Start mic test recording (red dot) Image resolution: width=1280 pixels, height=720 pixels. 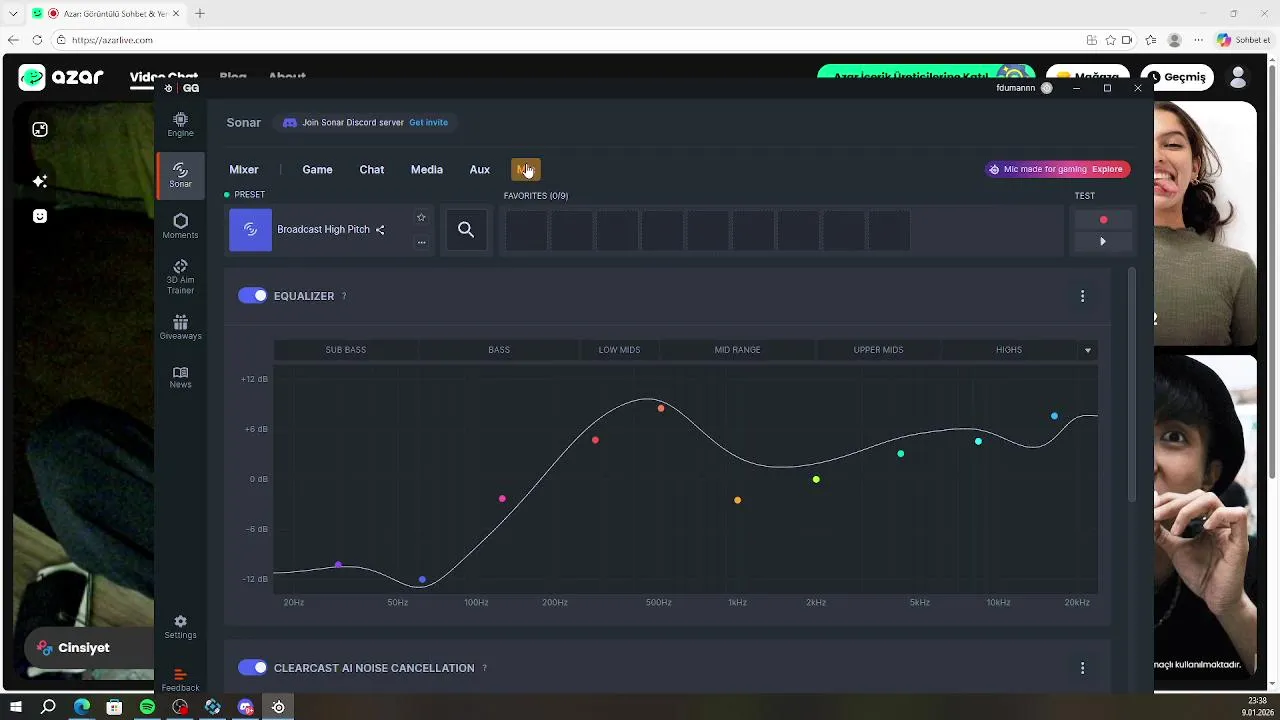[x=1103, y=220]
